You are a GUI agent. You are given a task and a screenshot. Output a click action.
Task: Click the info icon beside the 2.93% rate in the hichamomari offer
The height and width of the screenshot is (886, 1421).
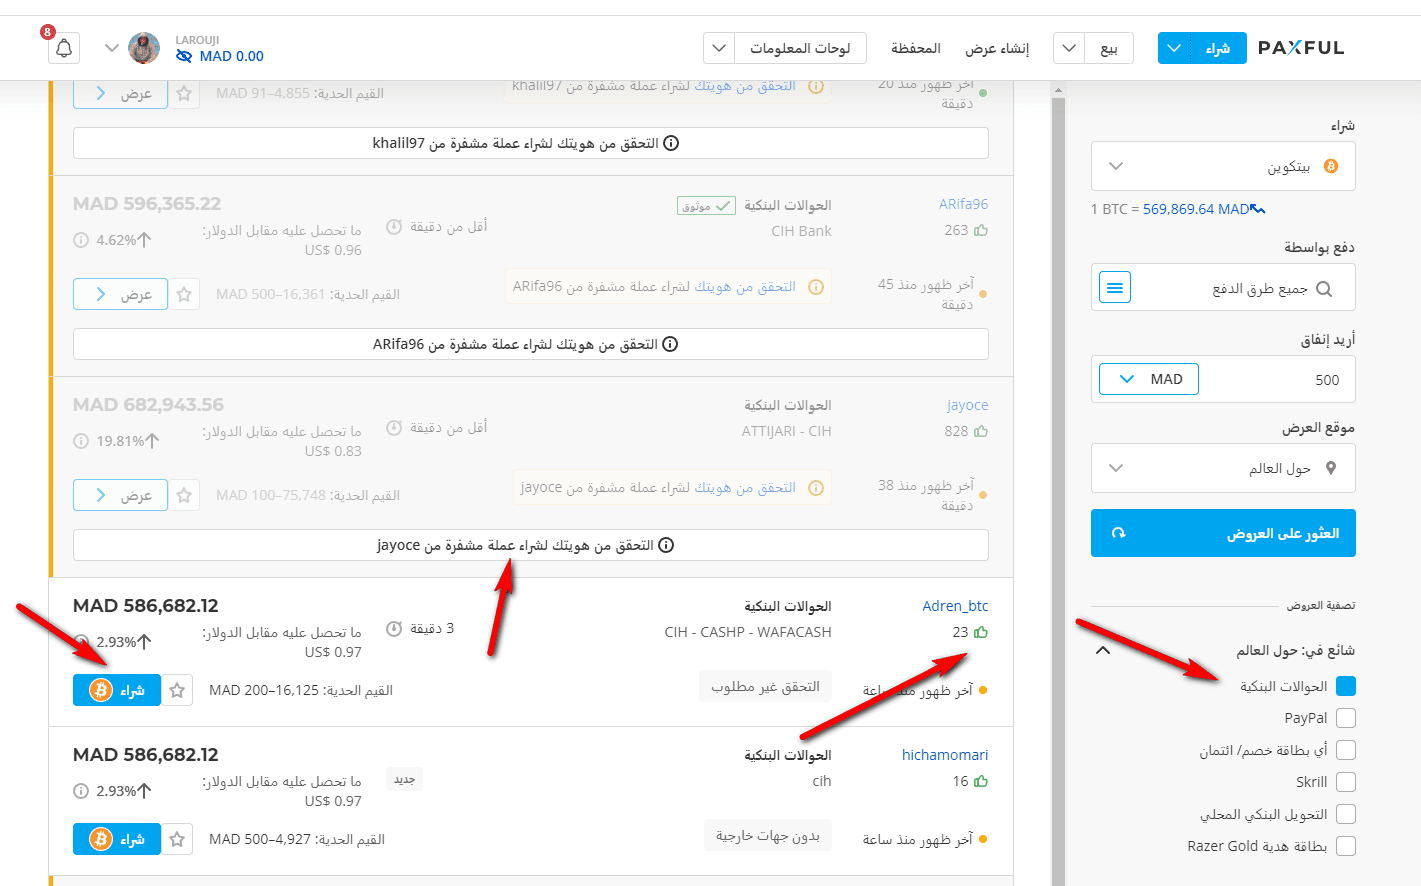click(81, 791)
